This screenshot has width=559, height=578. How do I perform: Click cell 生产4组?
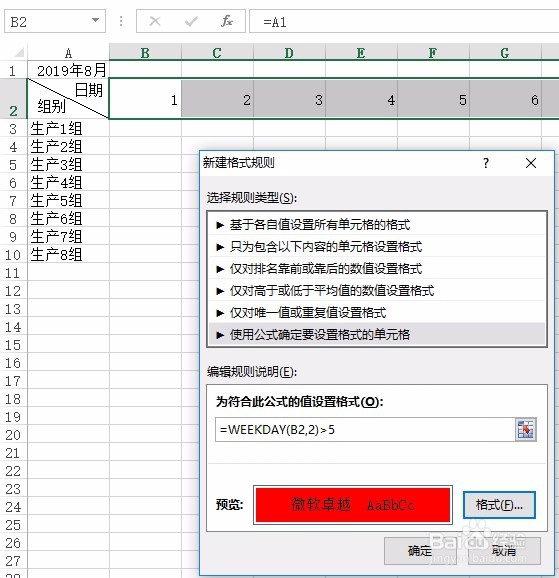(x=69, y=182)
